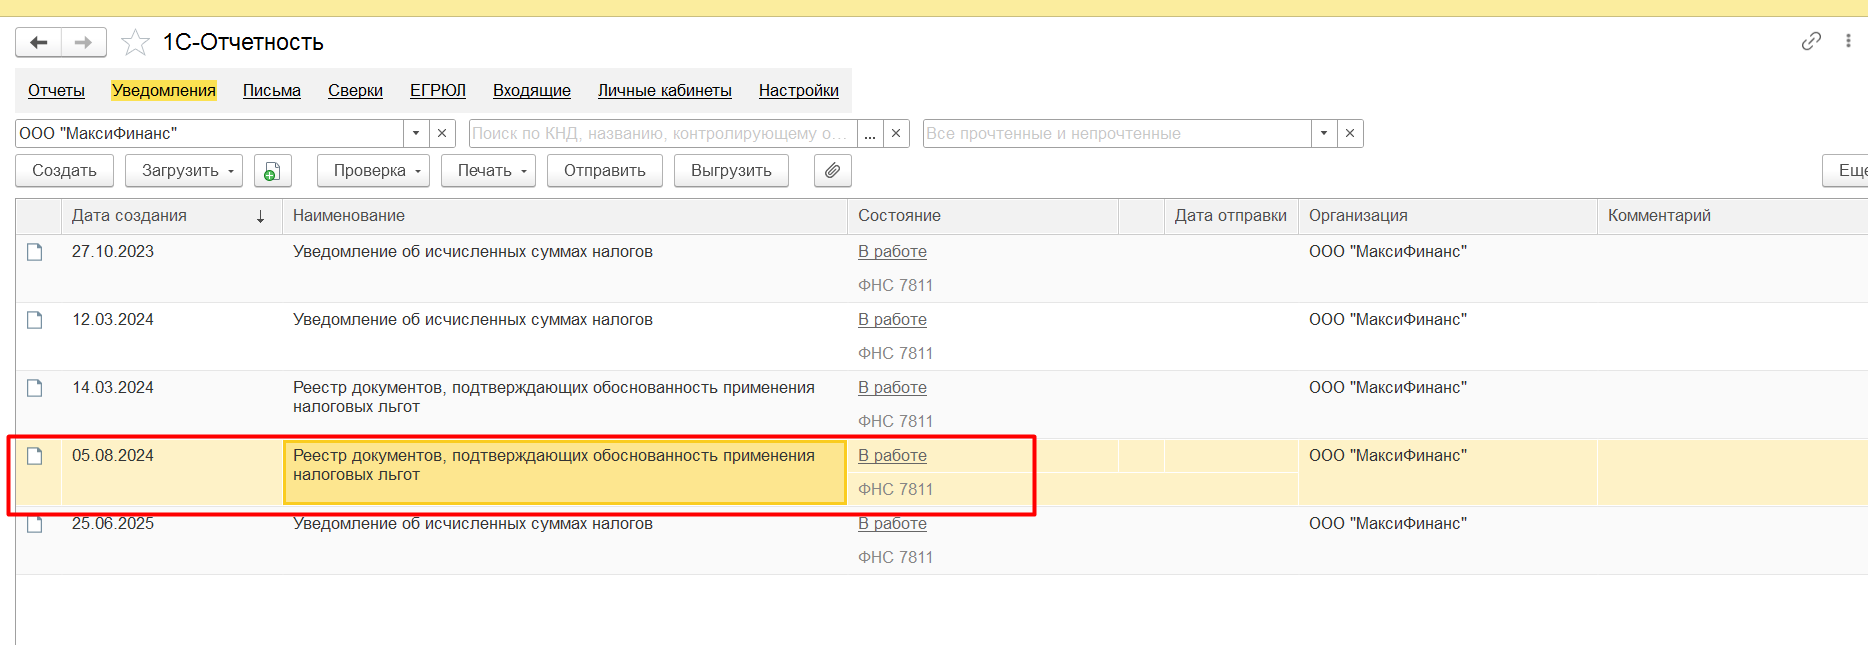Viewport: 1868px width, 645px height.
Task: Go to the Личные кабинеты tab
Action: click(x=665, y=90)
